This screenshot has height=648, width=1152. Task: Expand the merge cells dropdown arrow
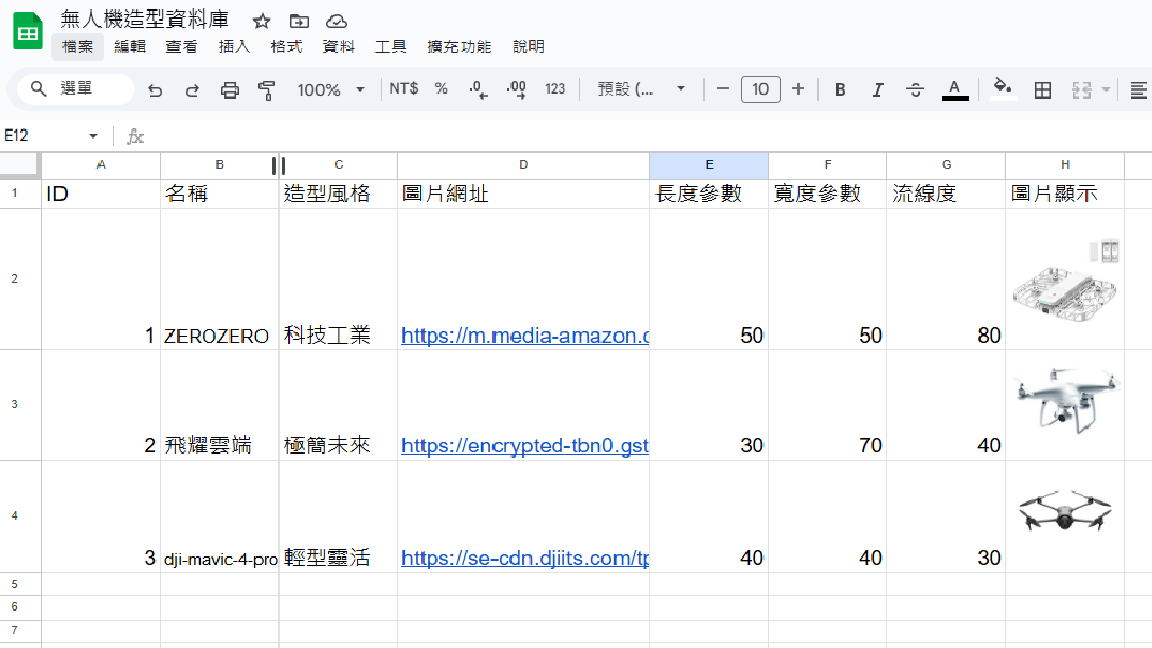pos(1106,90)
